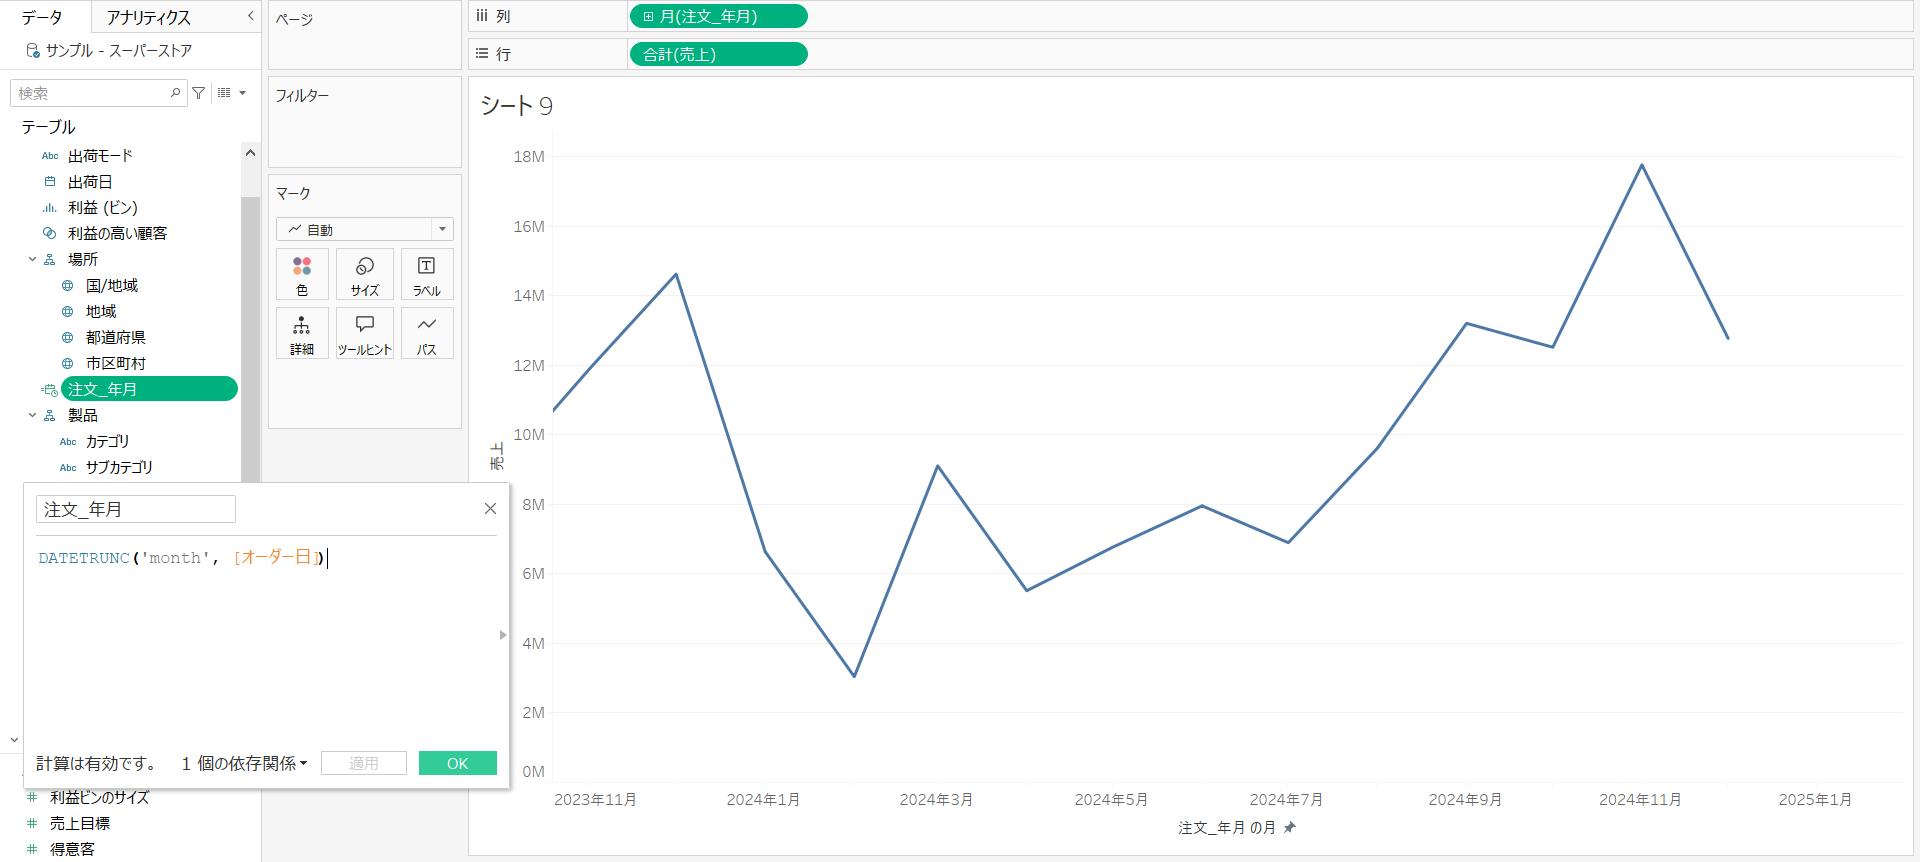Click the sheet title シート 9
Viewport: 1920px width, 862px height.
pyautogui.click(x=516, y=106)
